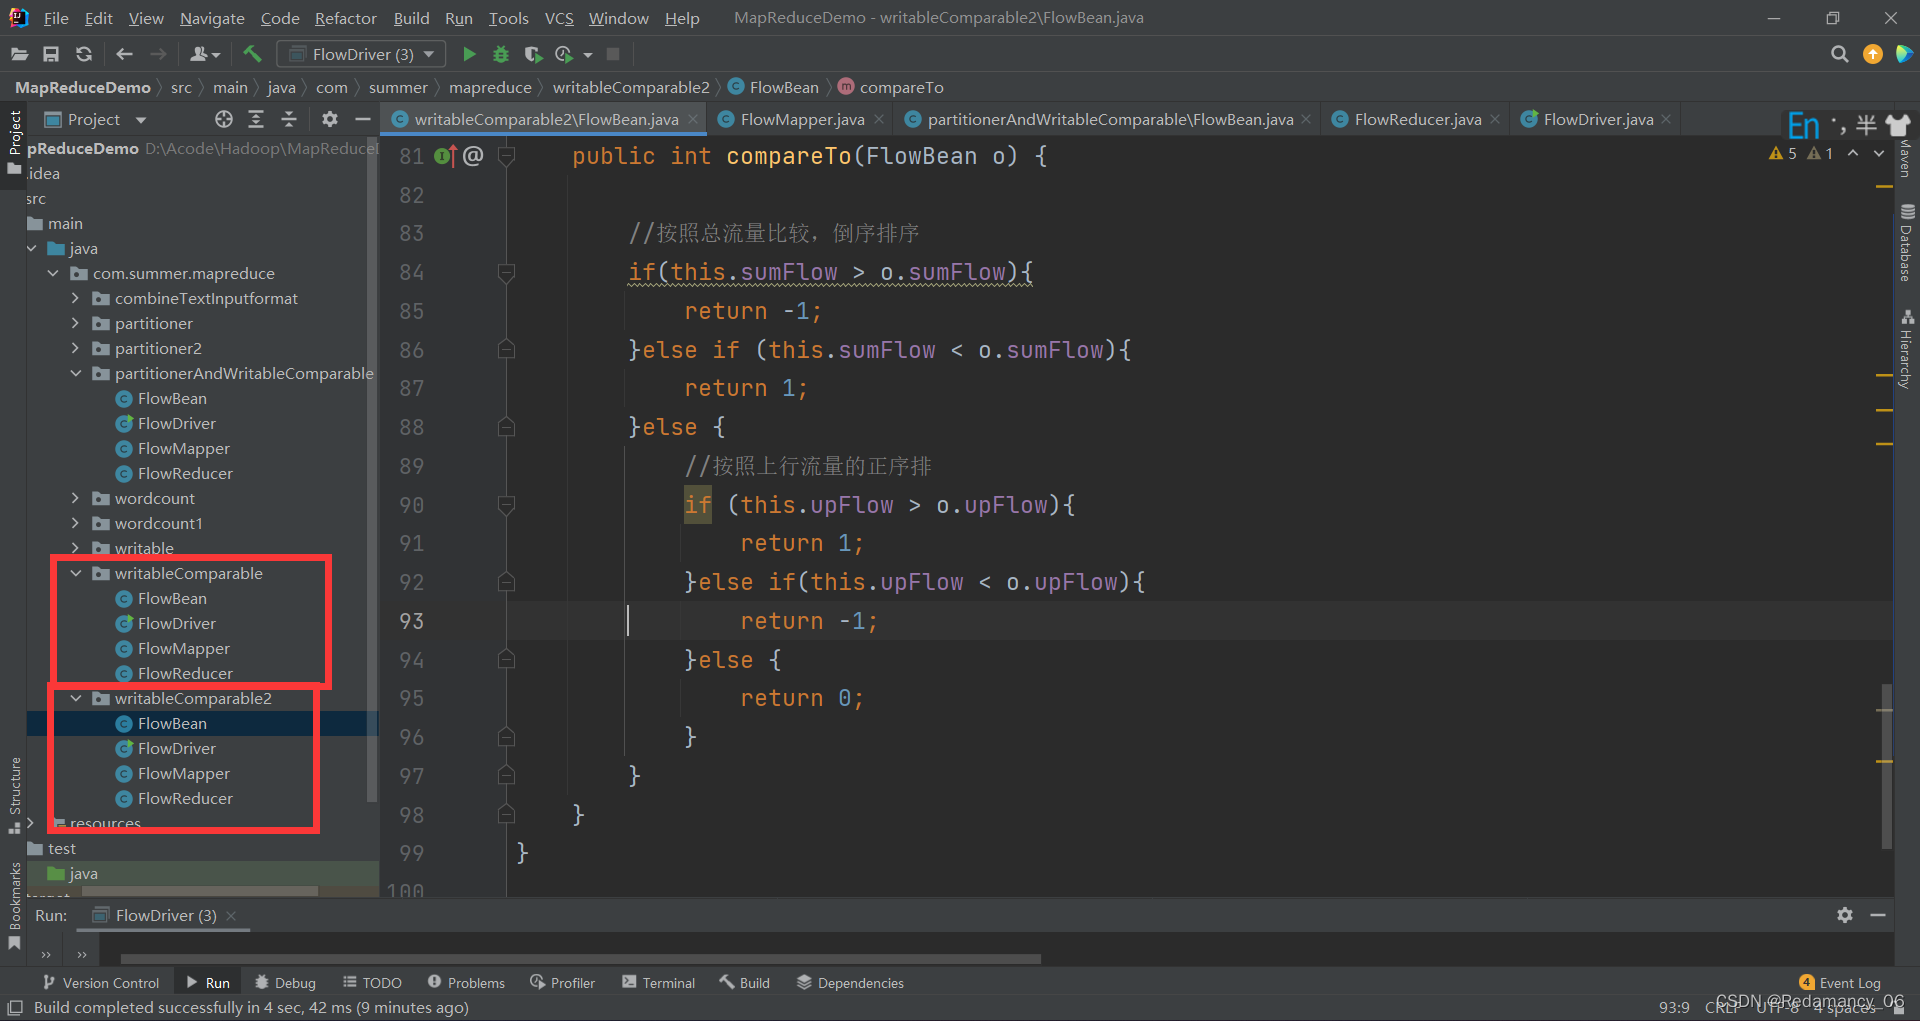The width and height of the screenshot is (1920, 1021).
Task: Open Run tool window settings gear
Action: point(1845,915)
